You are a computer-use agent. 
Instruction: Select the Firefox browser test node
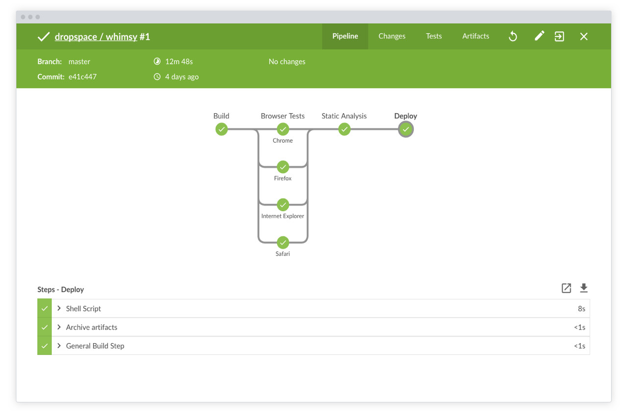[x=283, y=167]
